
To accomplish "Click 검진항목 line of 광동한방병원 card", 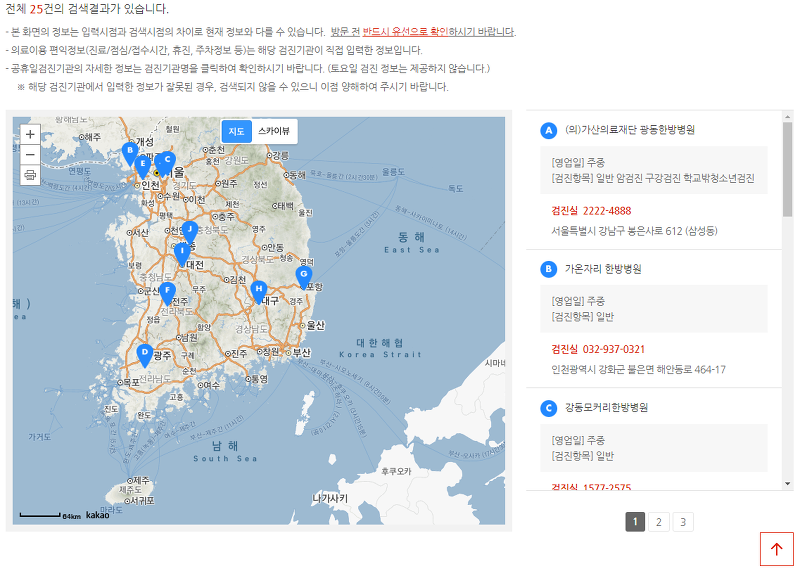I will [x=653, y=178].
